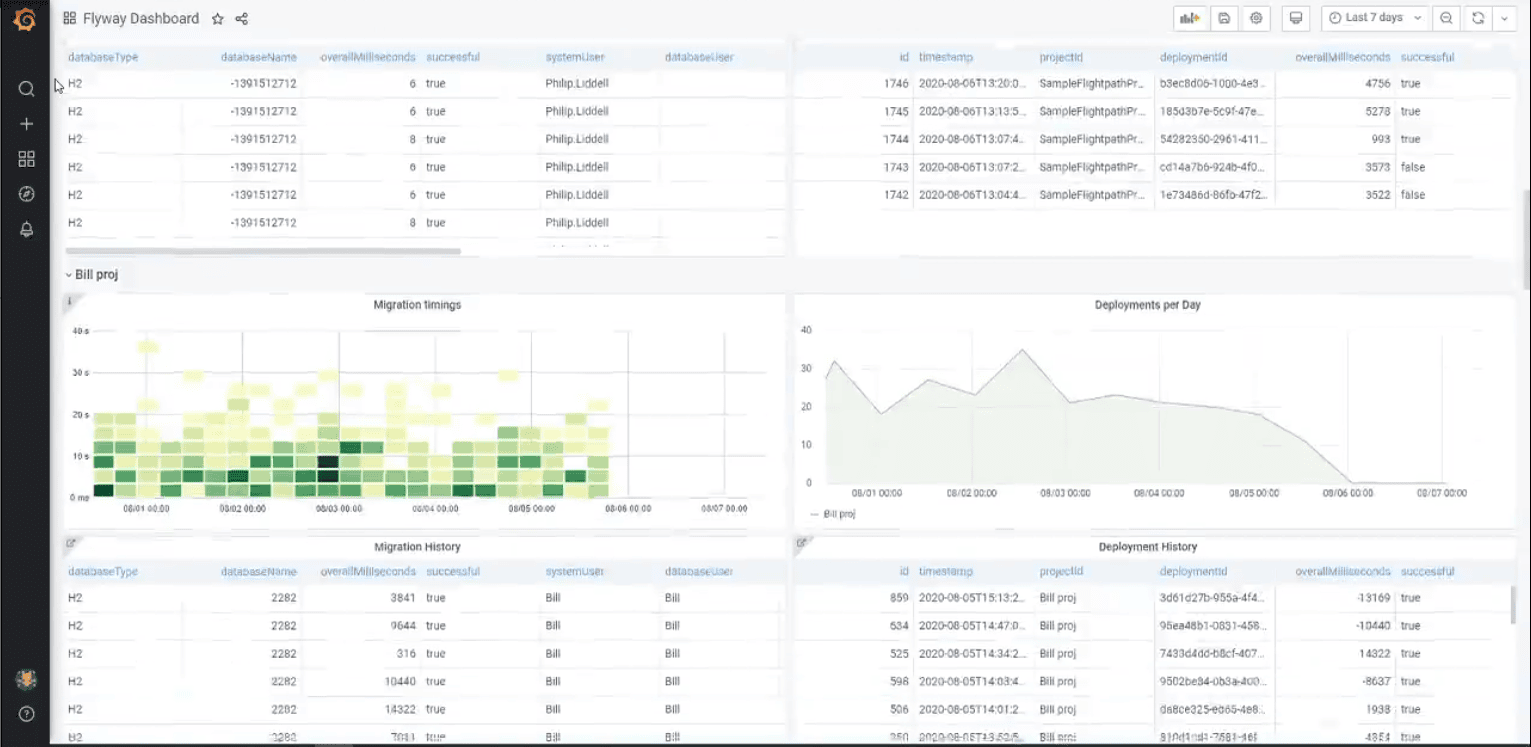Viewport: 1531px width, 747px height.
Task: Open the refresh interval dropdown arrow
Action: 1505,18
